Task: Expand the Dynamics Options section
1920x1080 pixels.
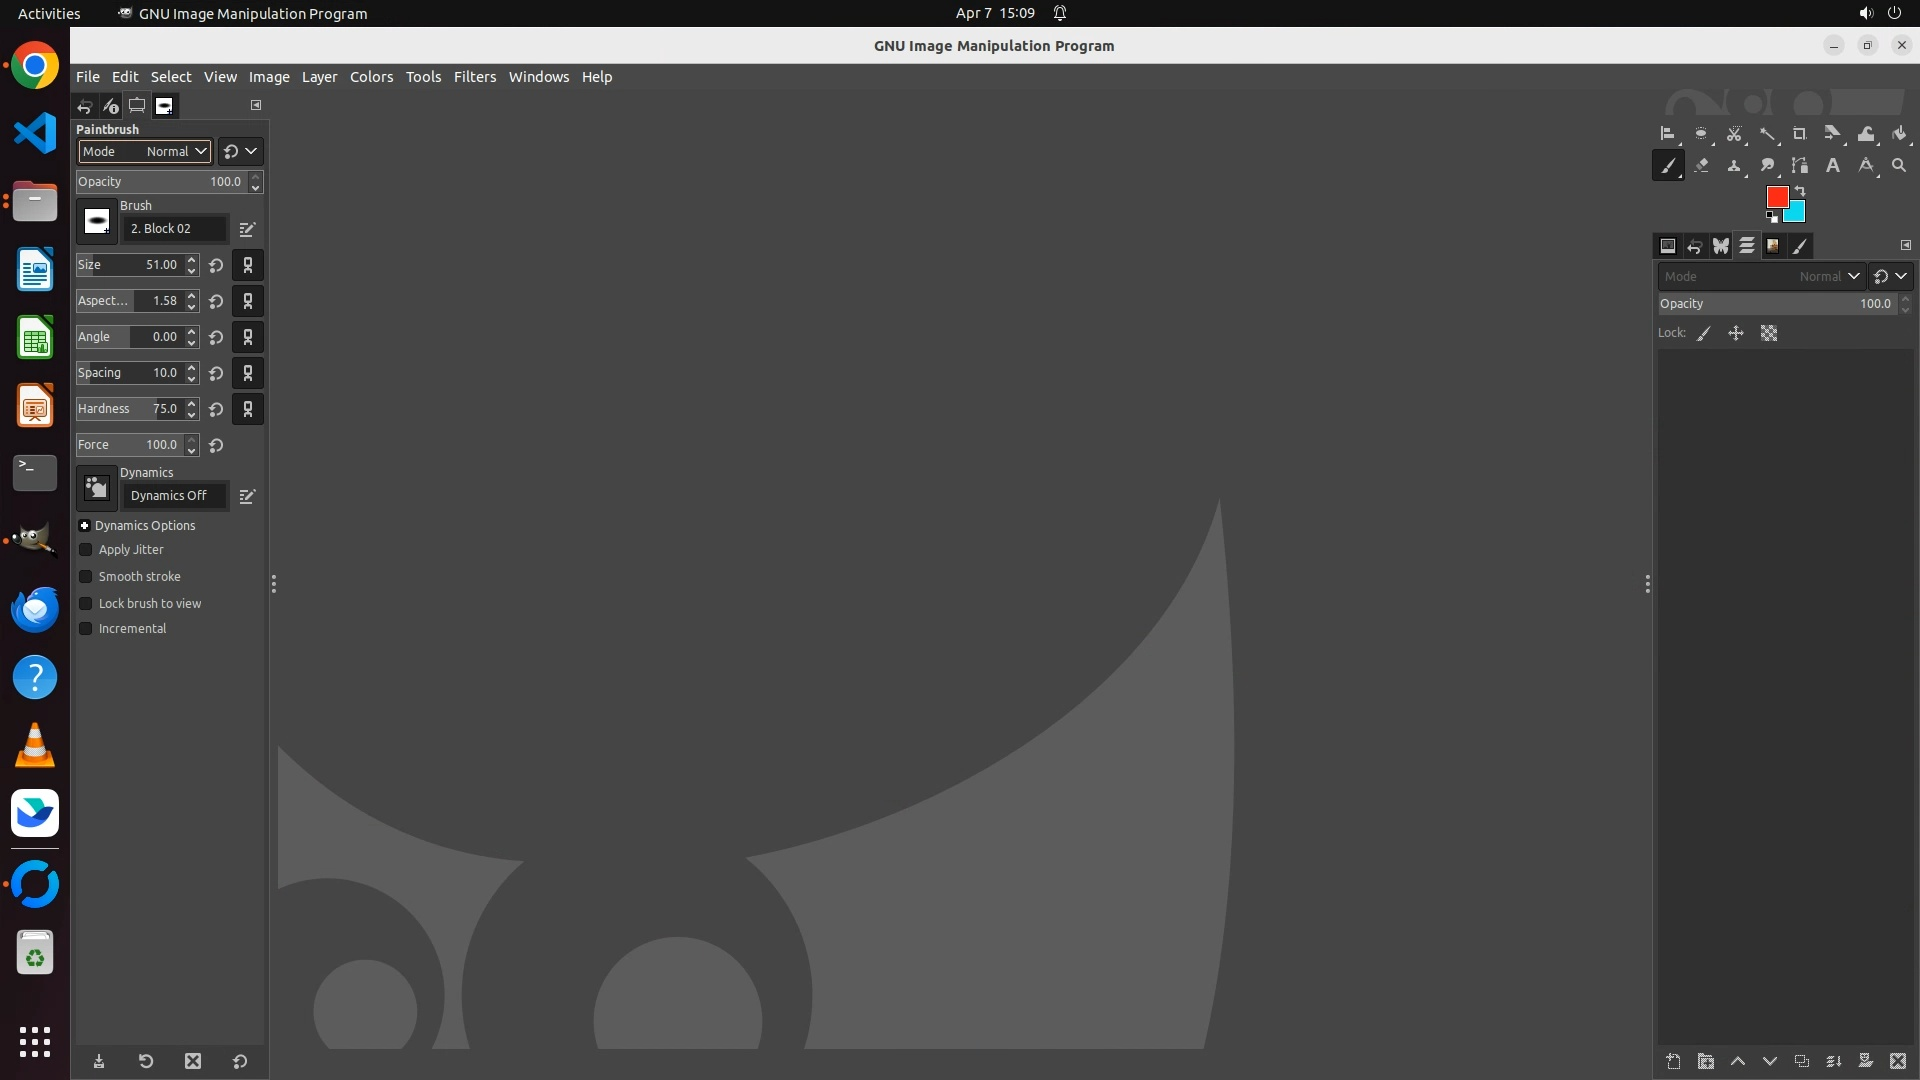Action: [85, 526]
